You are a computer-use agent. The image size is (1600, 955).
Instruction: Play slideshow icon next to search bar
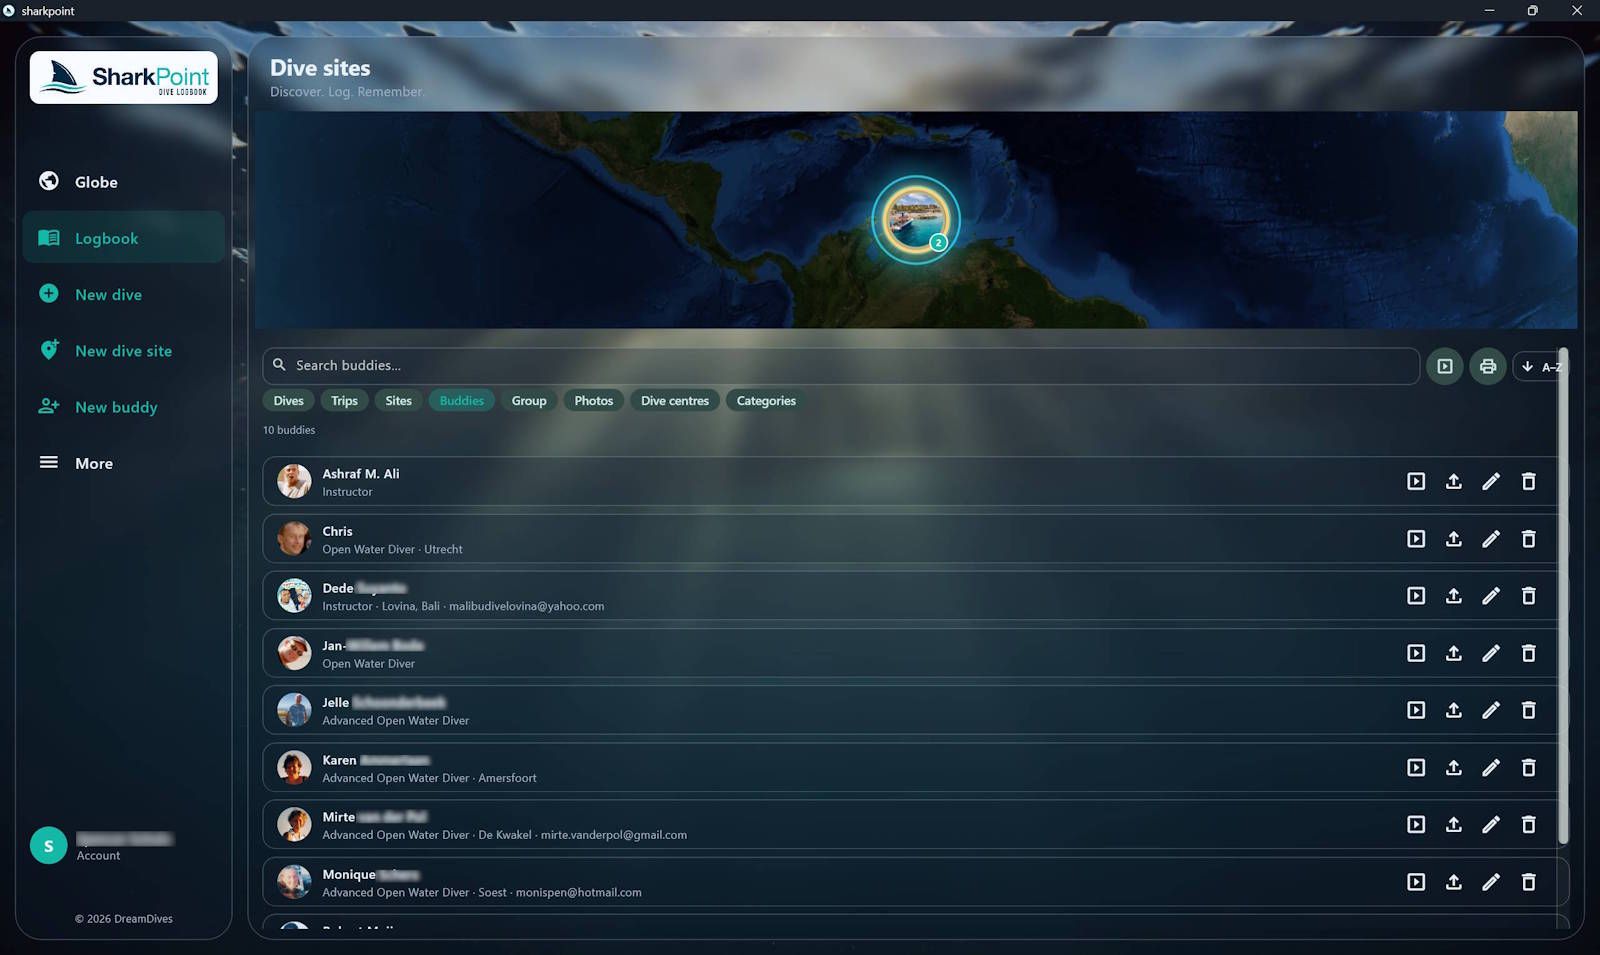(x=1445, y=366)
